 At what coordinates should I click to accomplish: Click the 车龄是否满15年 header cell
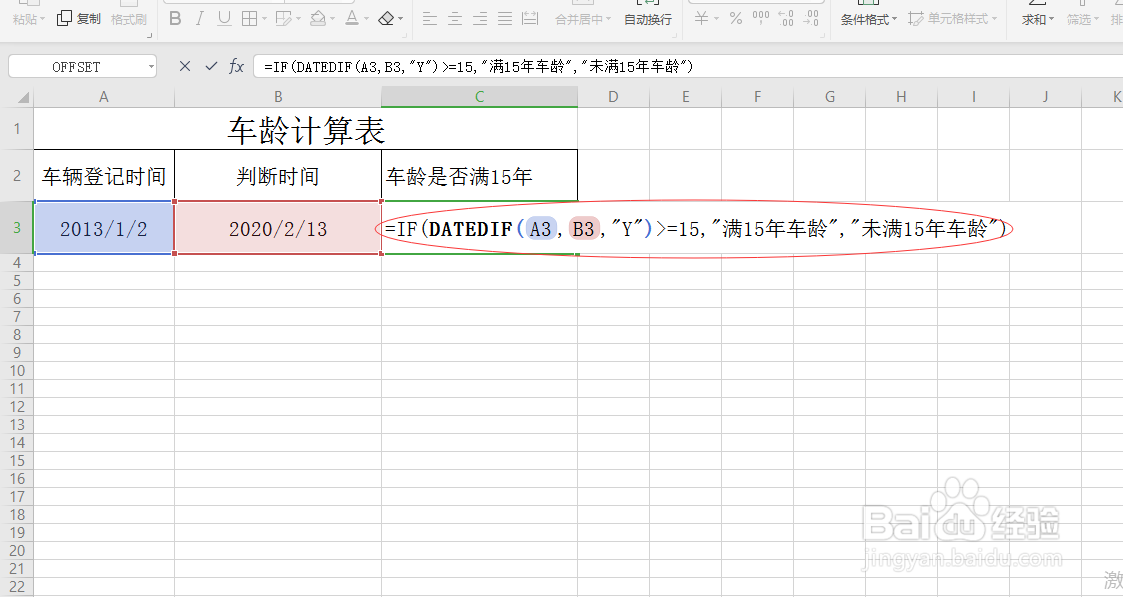pos(480,176)
